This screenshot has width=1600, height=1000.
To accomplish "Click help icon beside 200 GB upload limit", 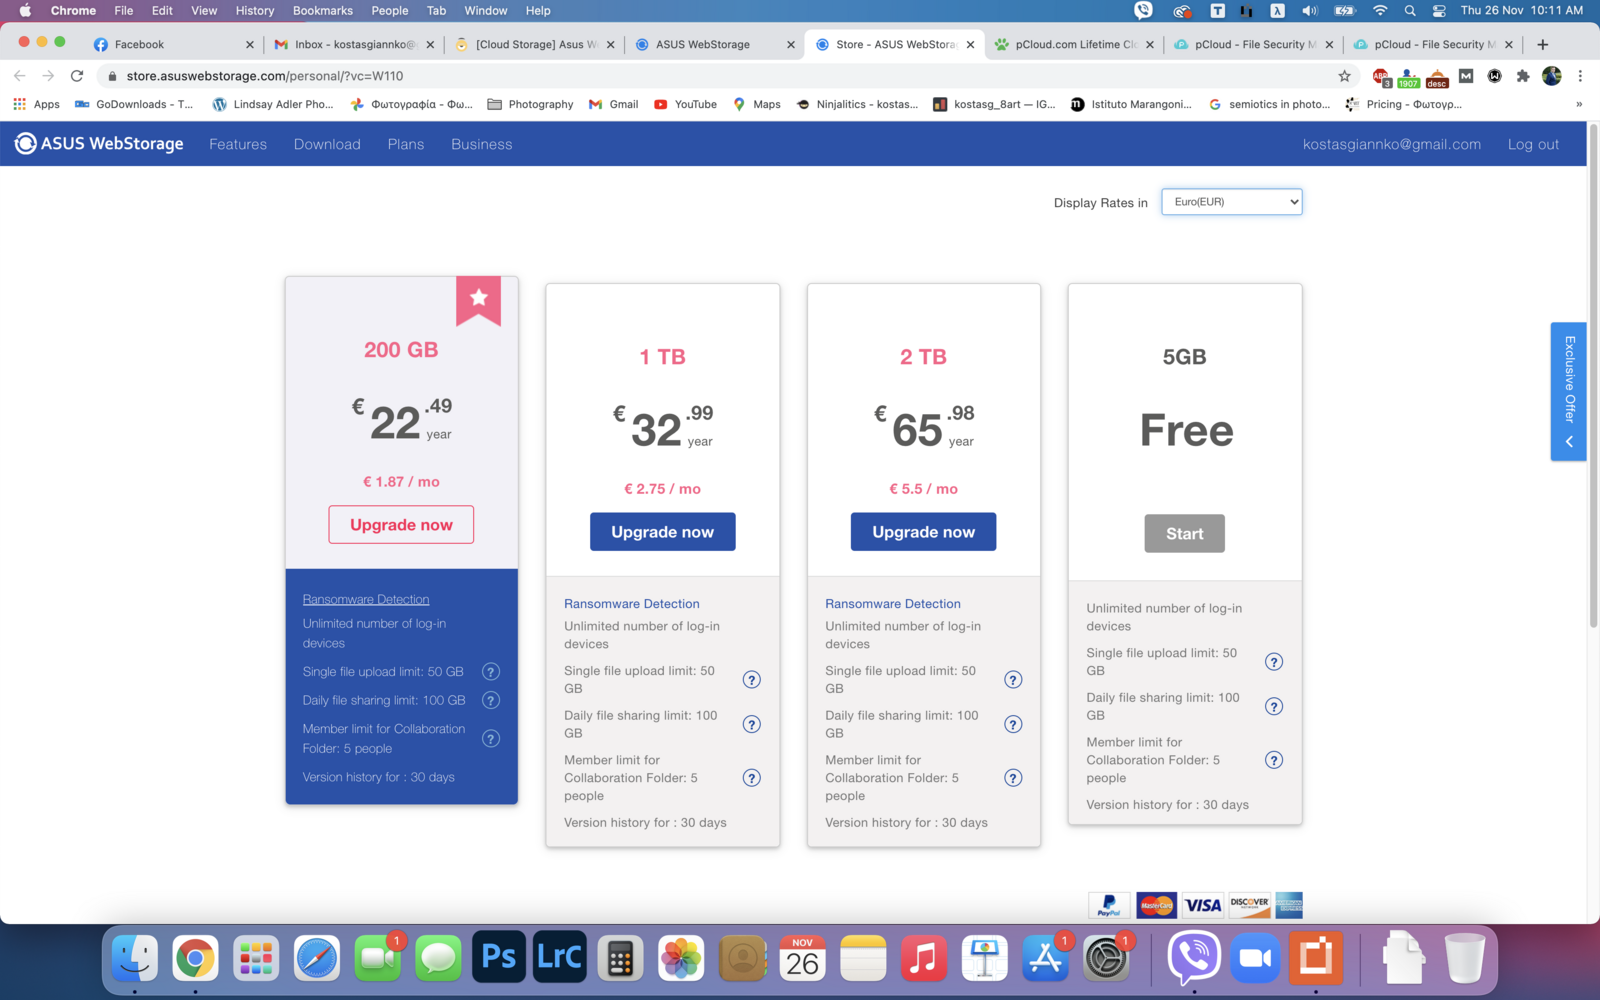I will pyautogui.click(x=491, y=672).
